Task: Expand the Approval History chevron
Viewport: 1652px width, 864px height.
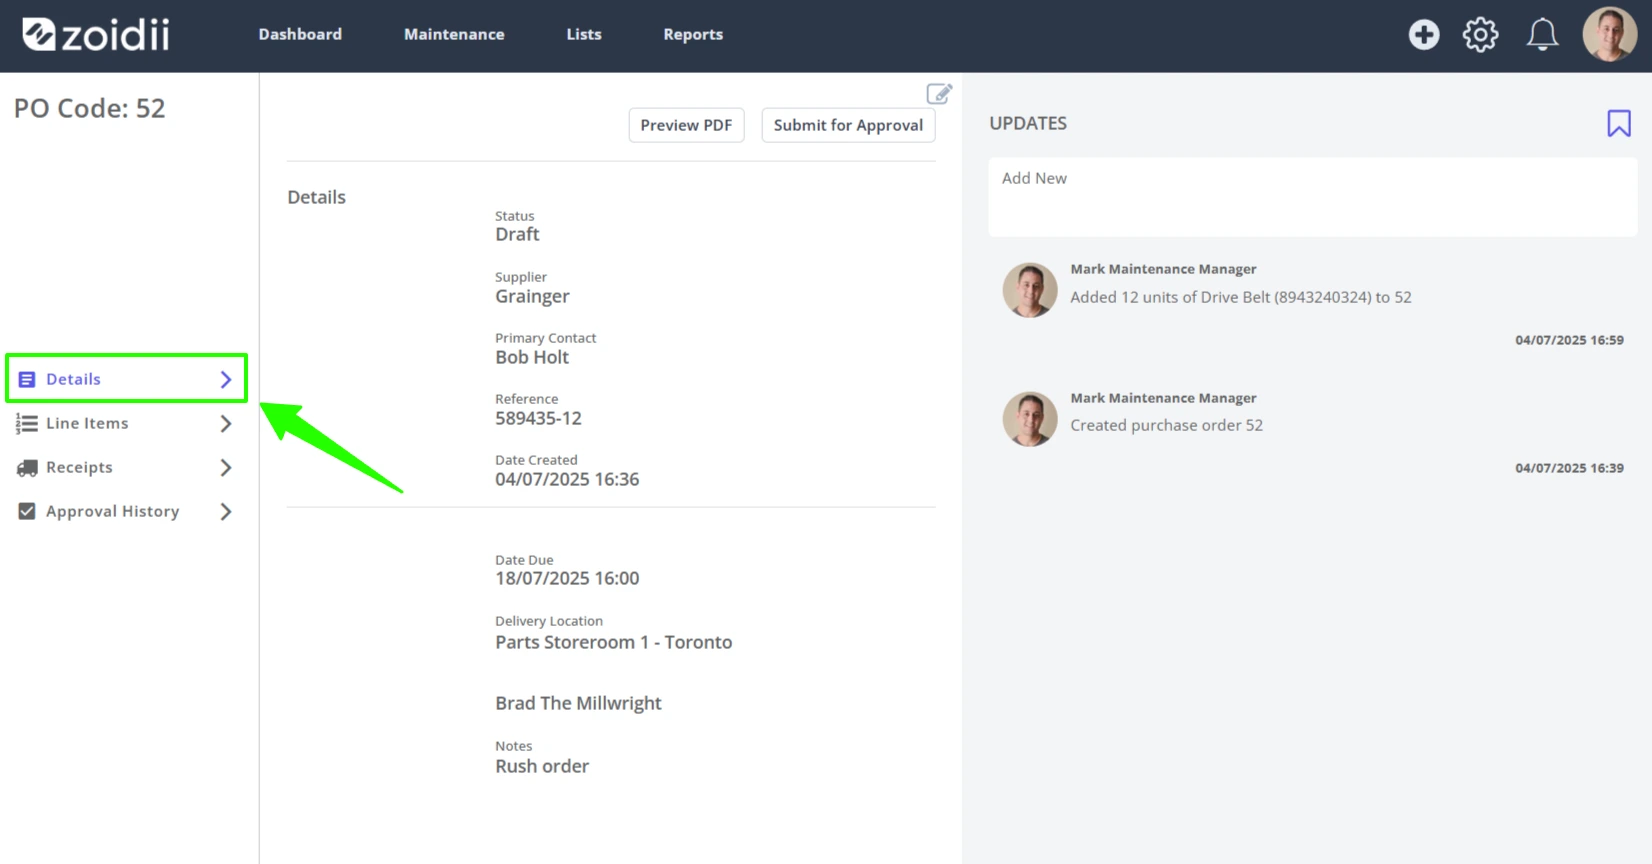Action: (226, 512)
